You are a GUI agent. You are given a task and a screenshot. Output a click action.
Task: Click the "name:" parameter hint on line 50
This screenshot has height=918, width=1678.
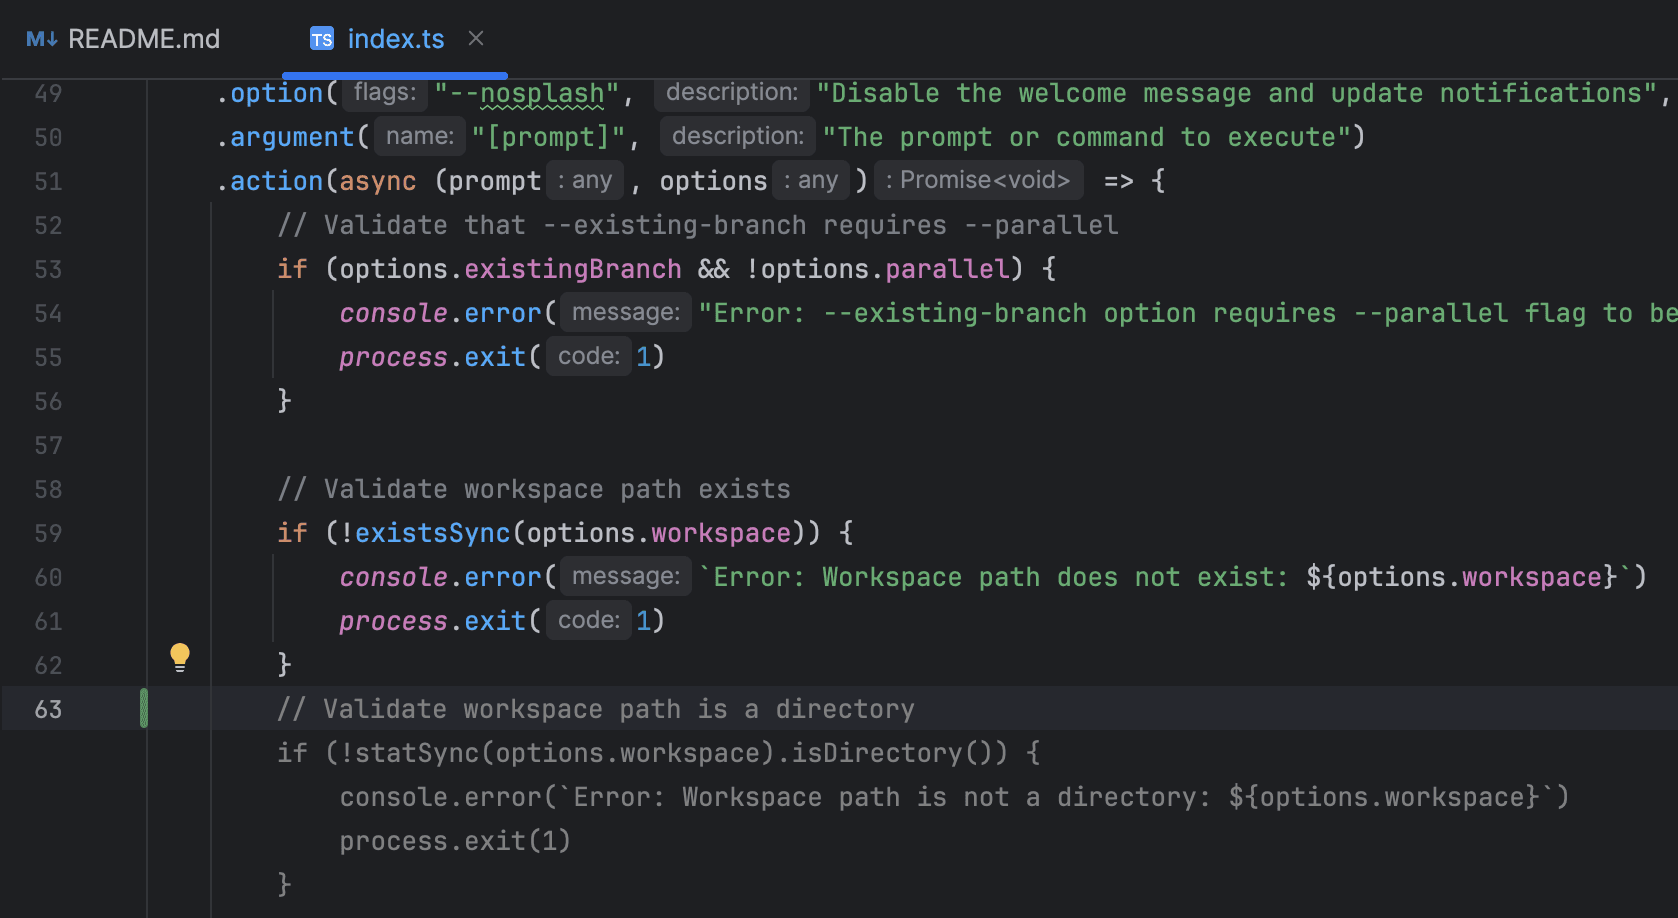point(420,136)
